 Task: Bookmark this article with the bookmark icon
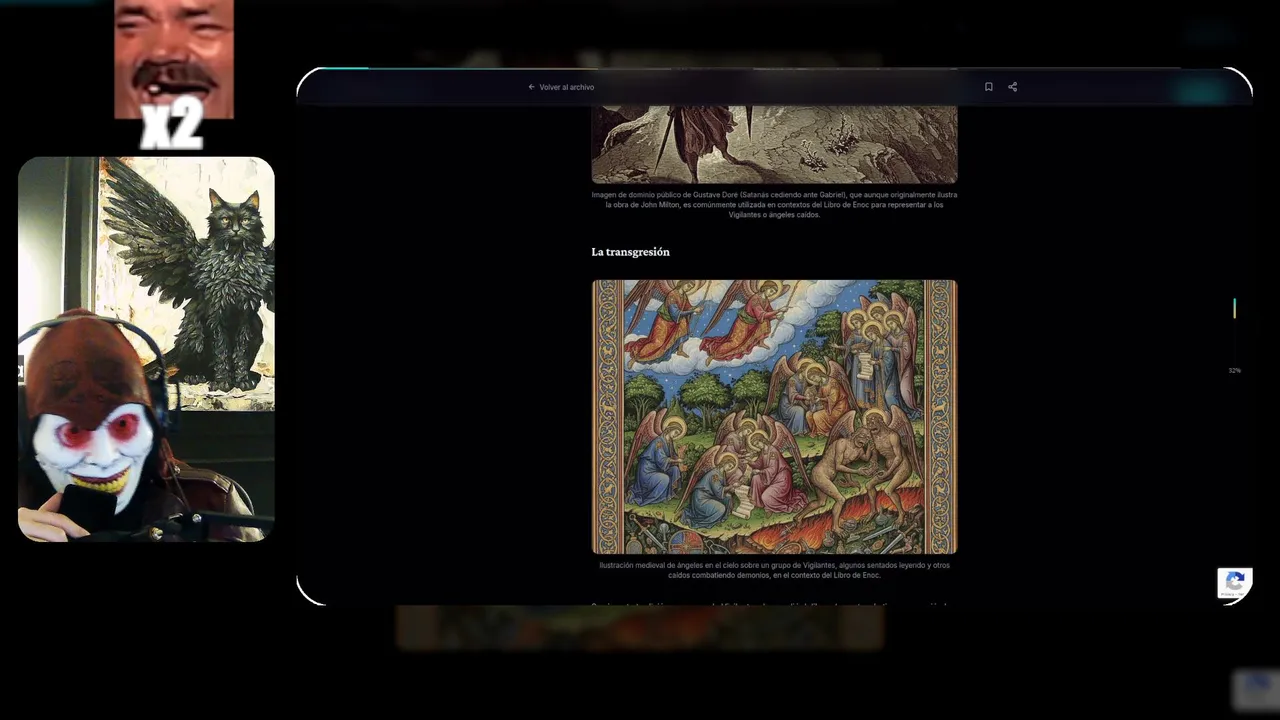coord(988,87)
